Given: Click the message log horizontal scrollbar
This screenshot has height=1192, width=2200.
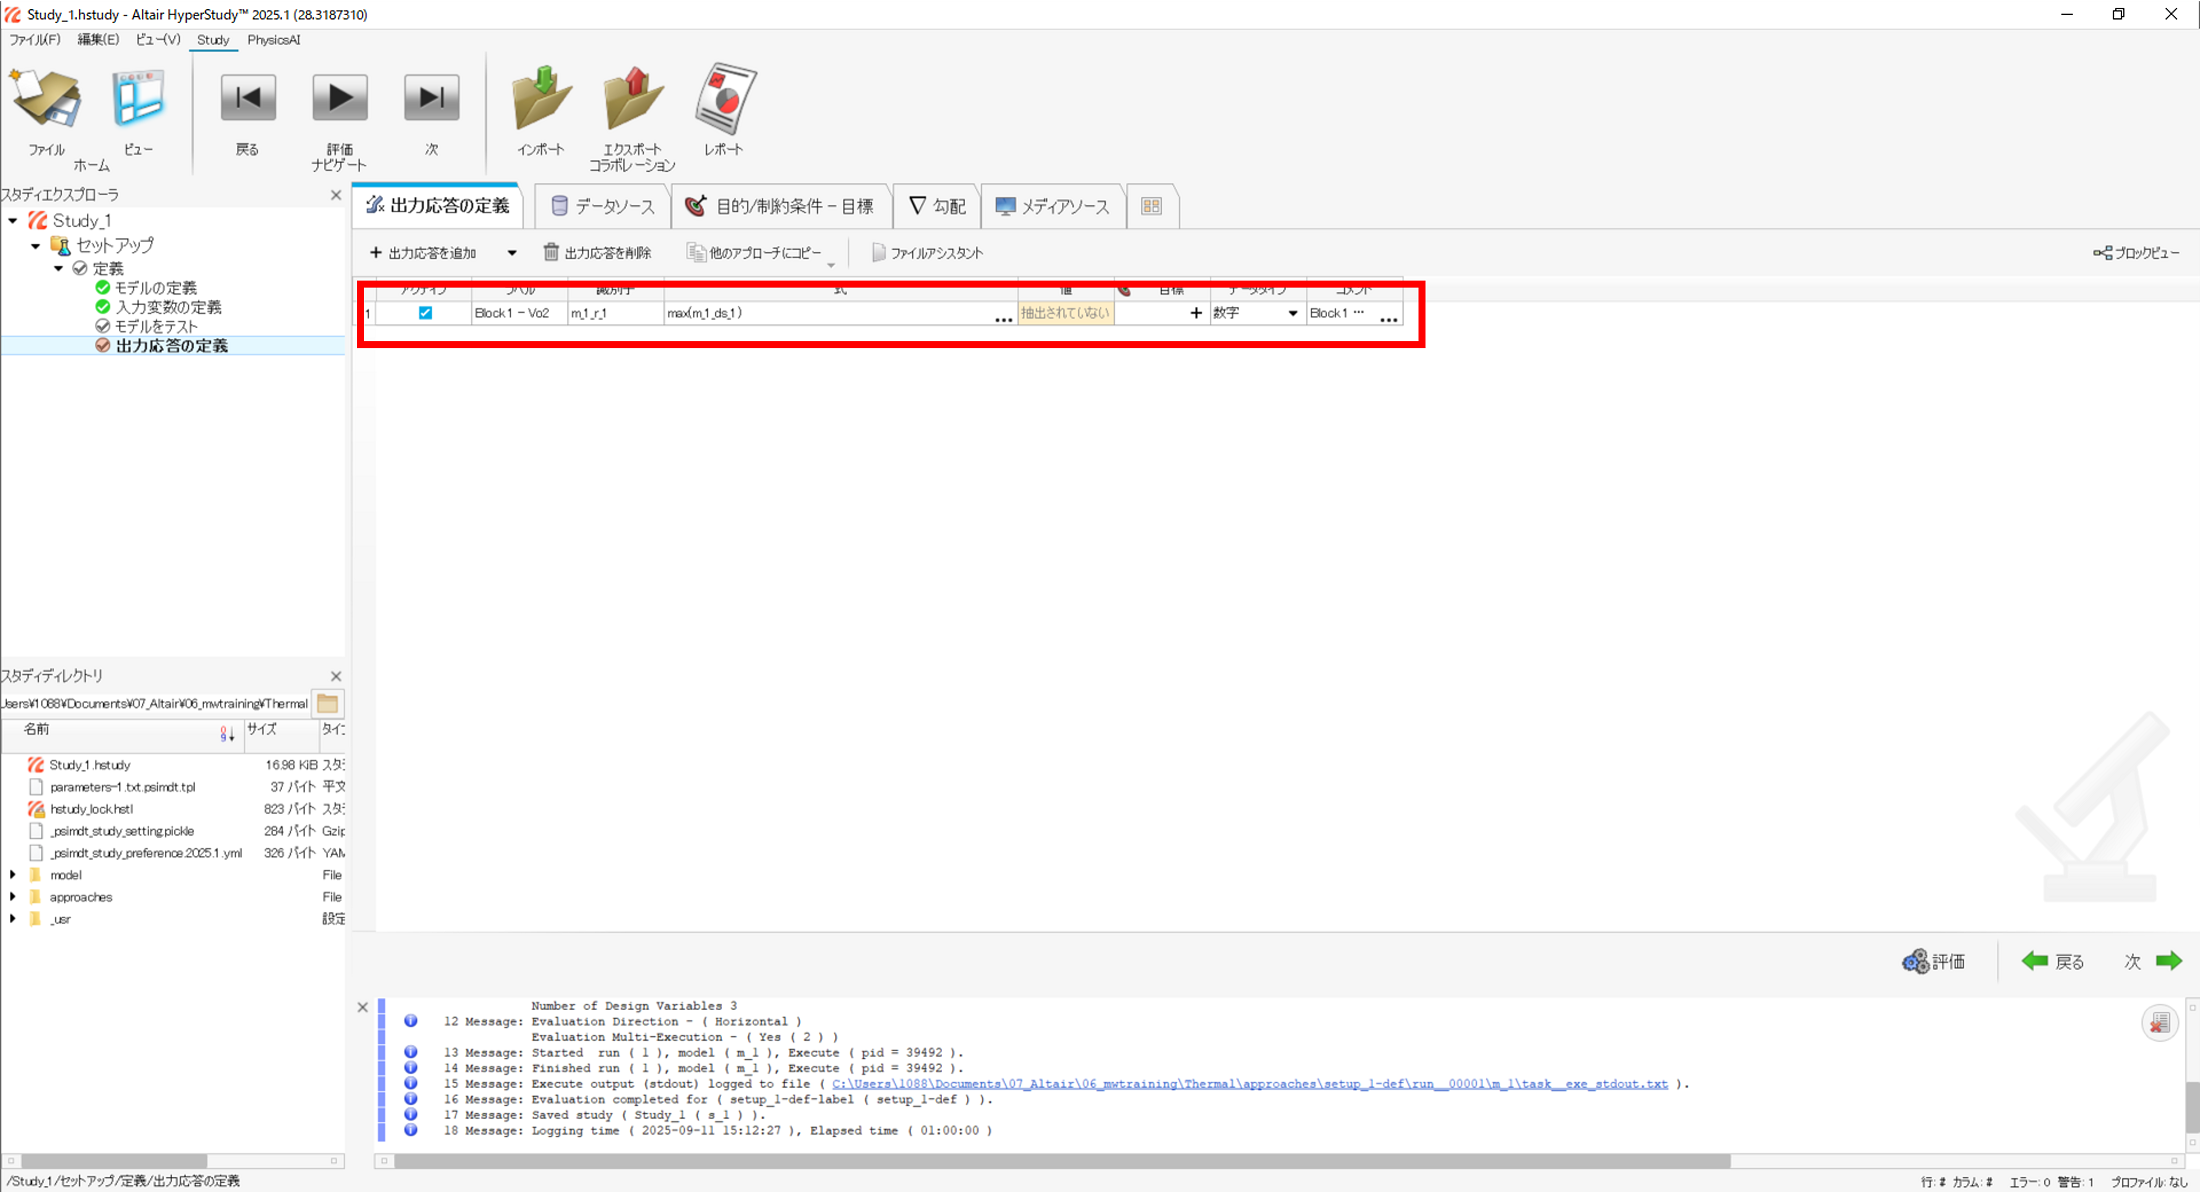Looking at the screenshot, I should coord(1062,1161).
